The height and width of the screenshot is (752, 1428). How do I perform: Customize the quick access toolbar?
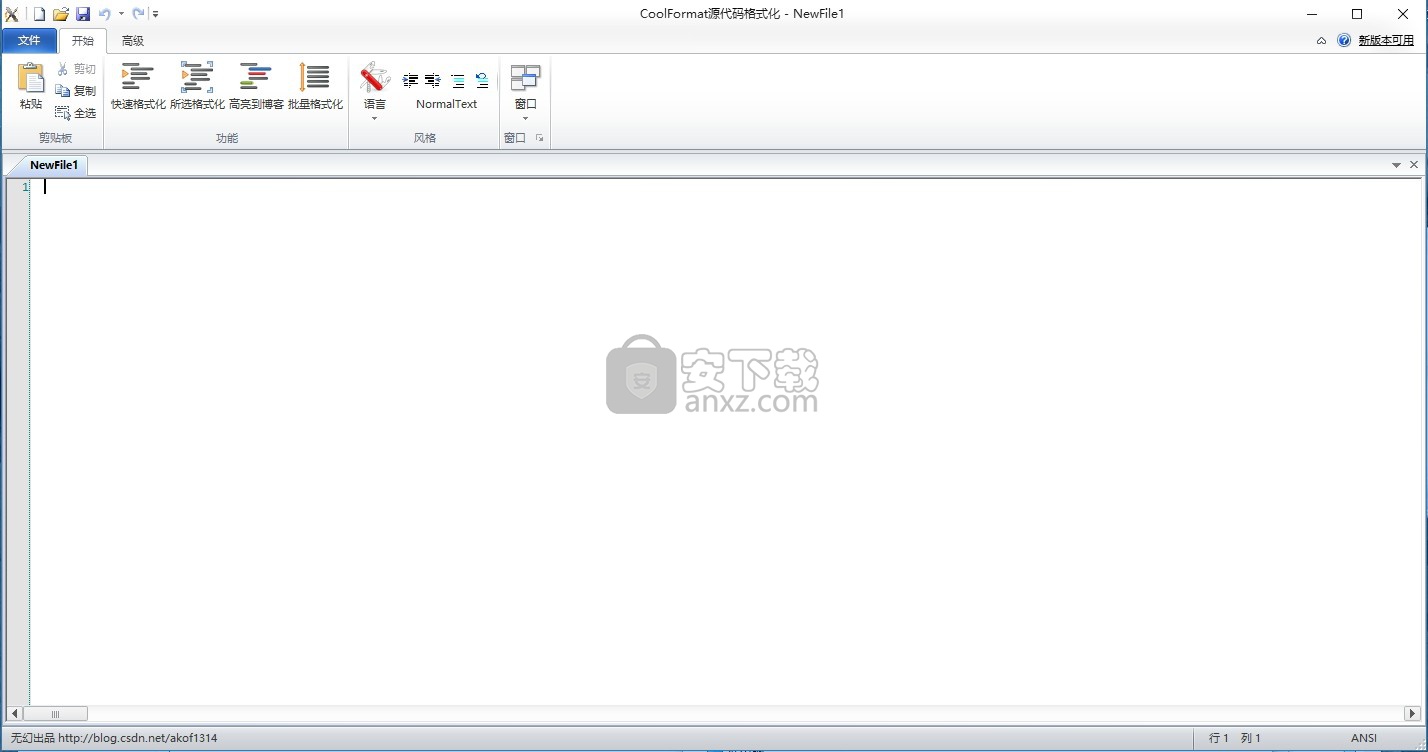tap(156, 14)
